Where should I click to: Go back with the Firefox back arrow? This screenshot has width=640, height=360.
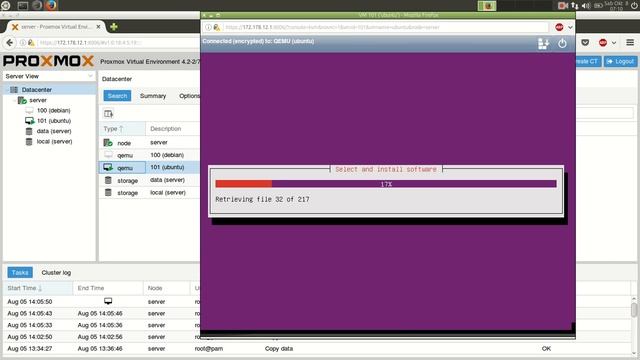[10, 42]
